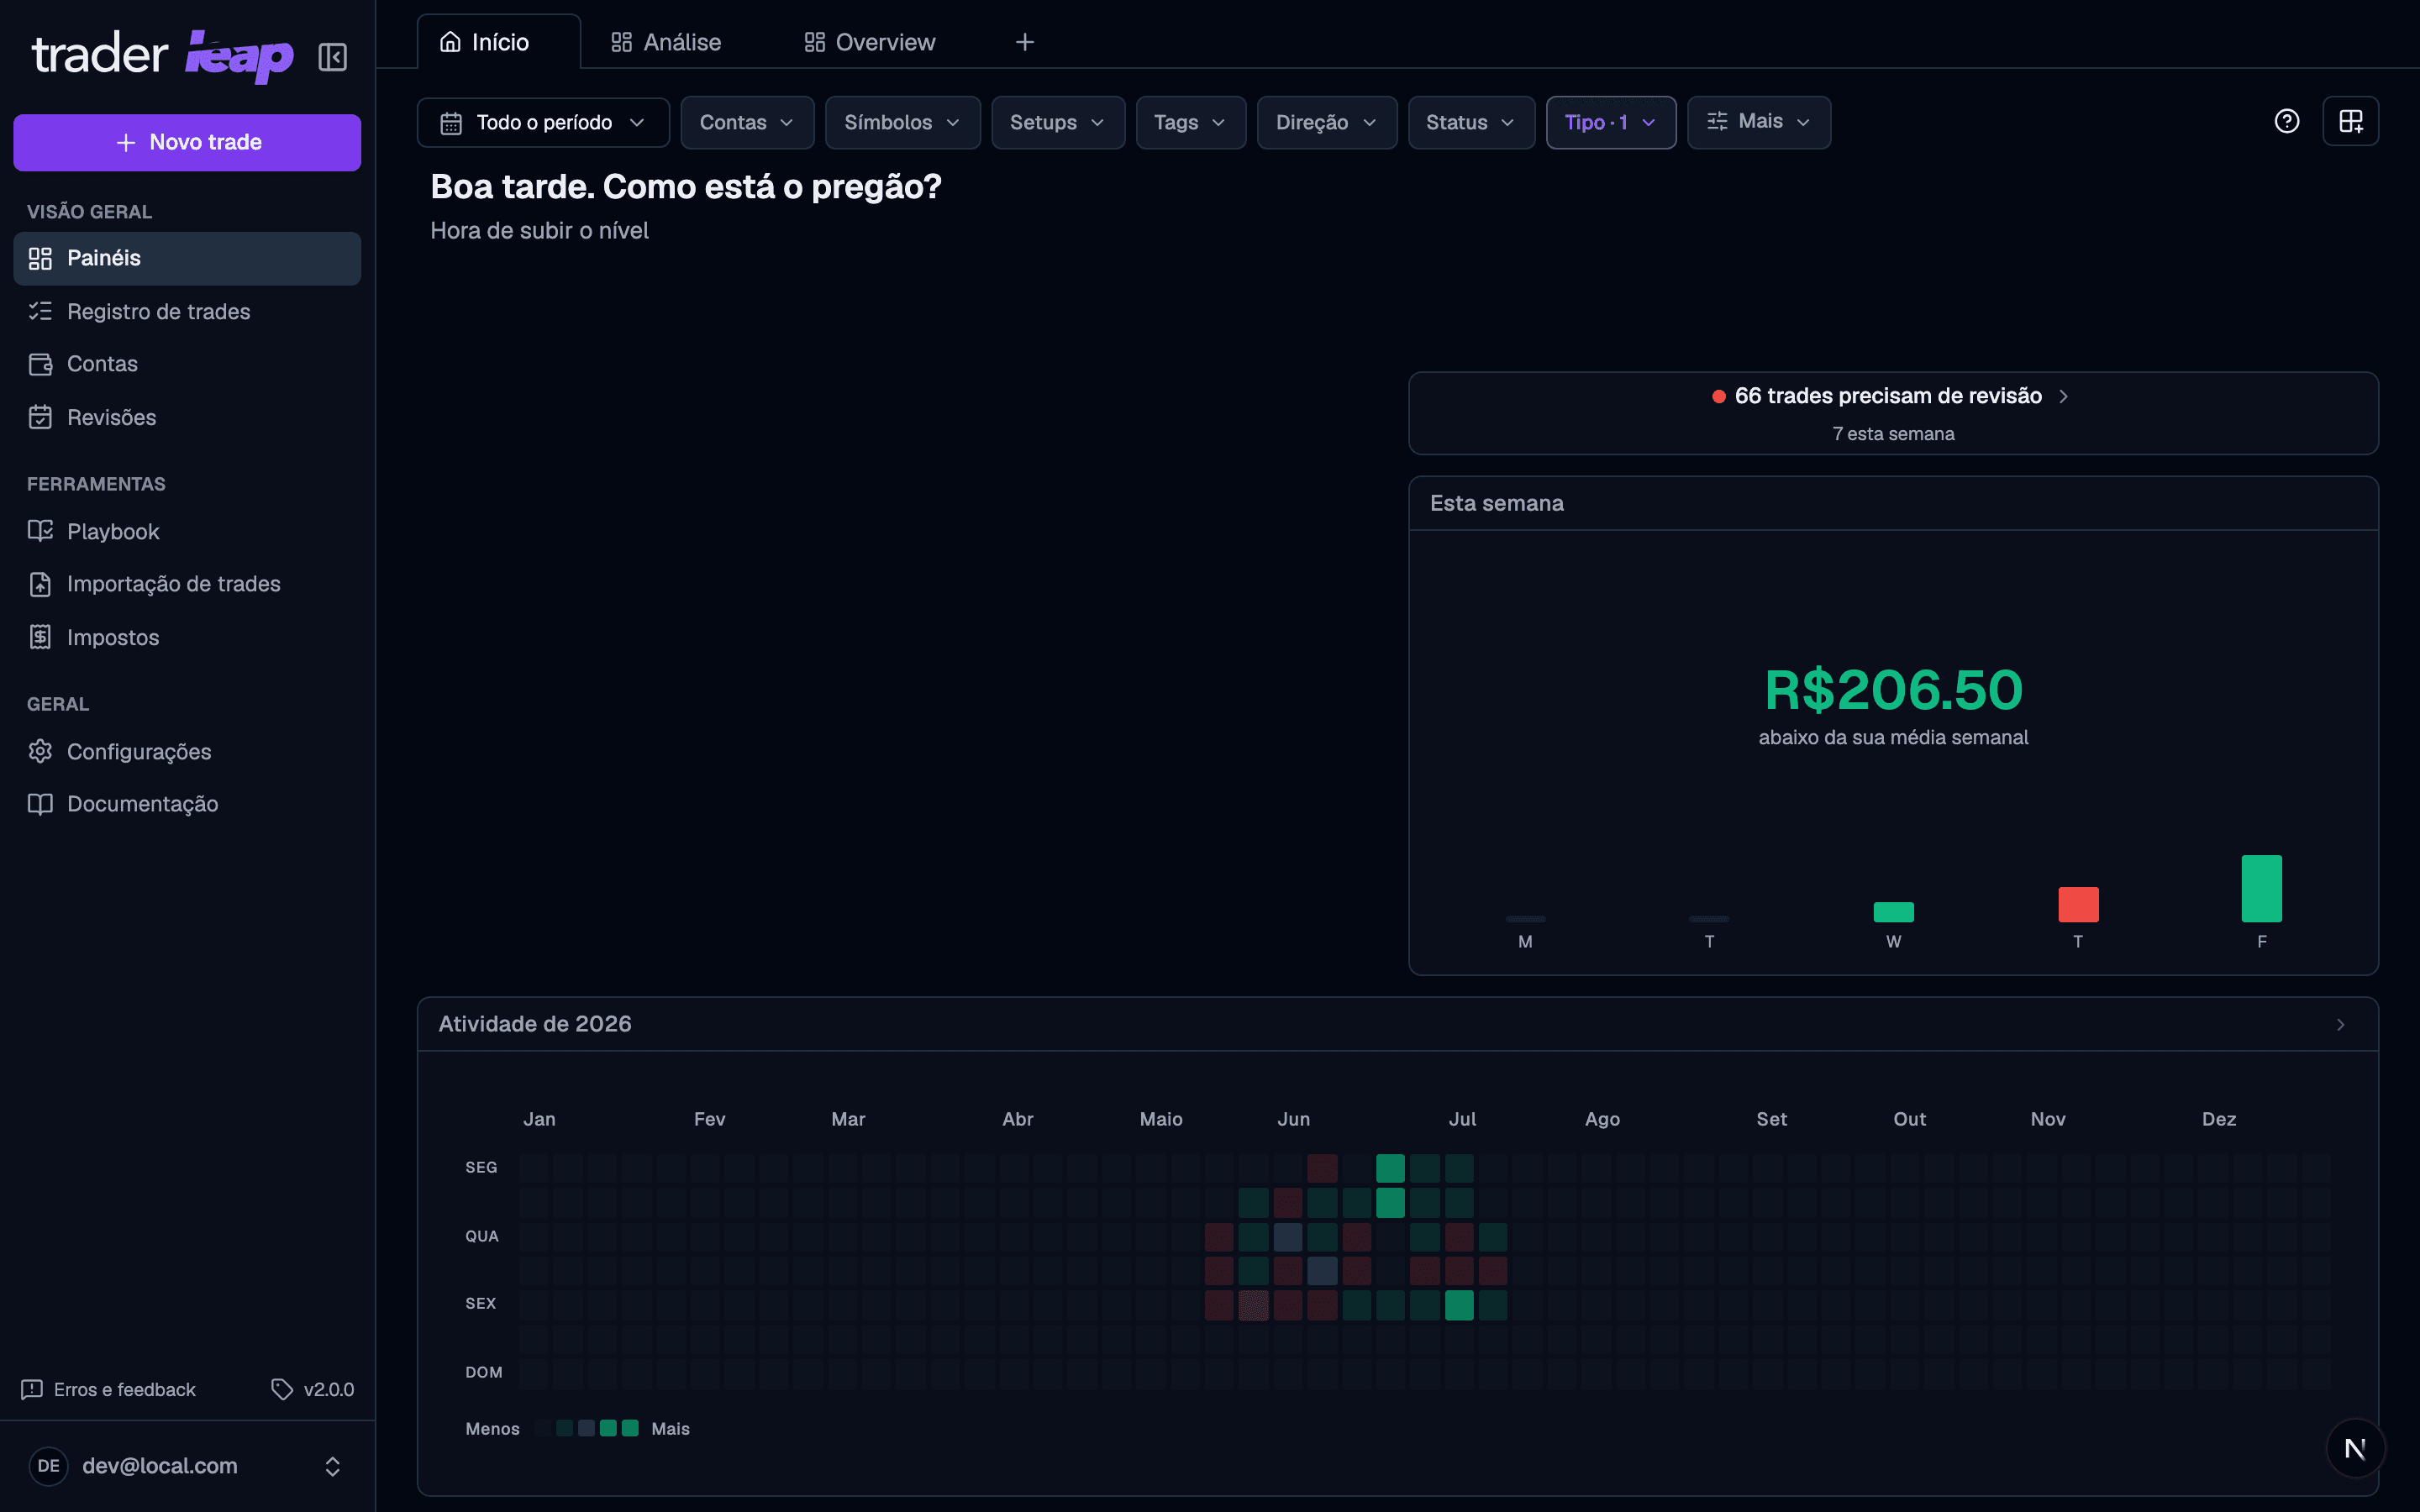Click the Jun month label in heatmap
The height and width of the screenshot is (1512, 2420).
(1293, 1119)
